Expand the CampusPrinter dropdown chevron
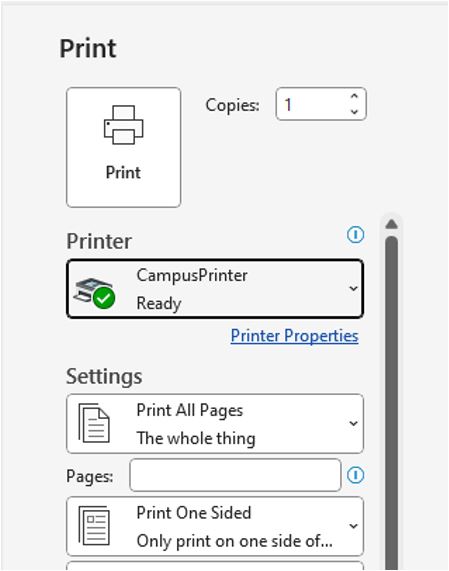Screen dimensions: 449x571 (353, 289)
